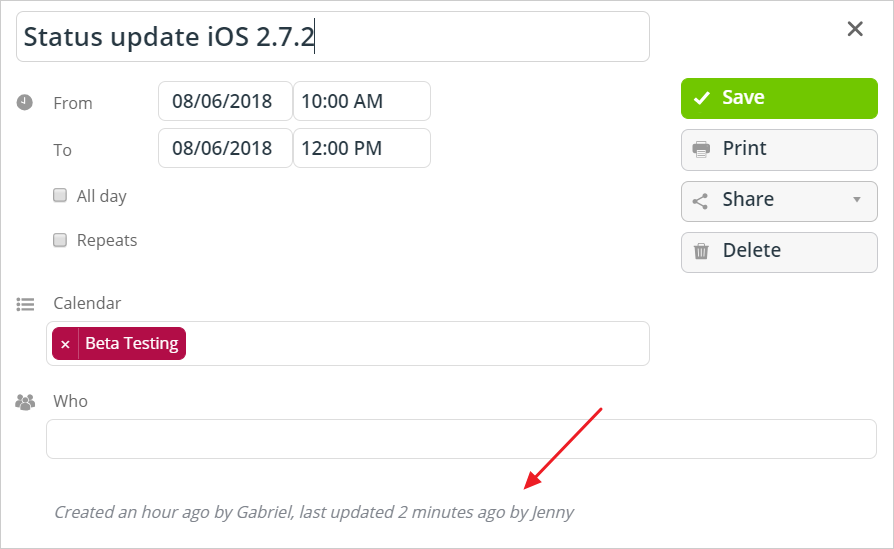
Task: Click the share icon in Share button
Action: coord(700,201)
